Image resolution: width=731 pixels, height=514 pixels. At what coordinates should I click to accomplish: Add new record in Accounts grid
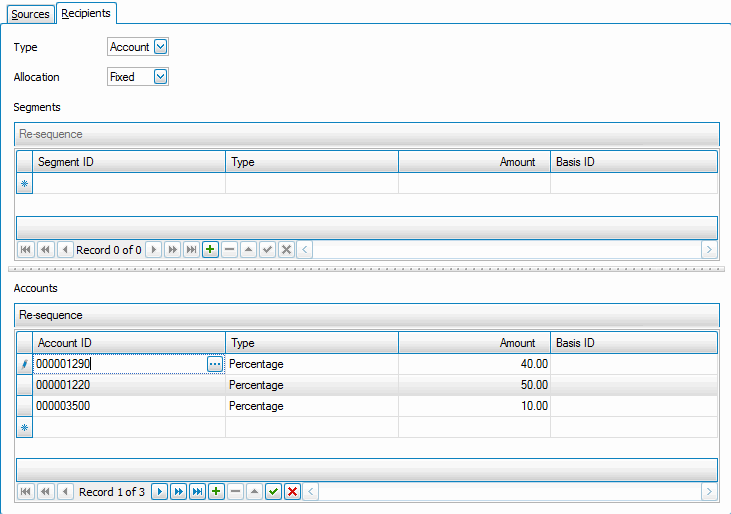click(x=216, y=492)
